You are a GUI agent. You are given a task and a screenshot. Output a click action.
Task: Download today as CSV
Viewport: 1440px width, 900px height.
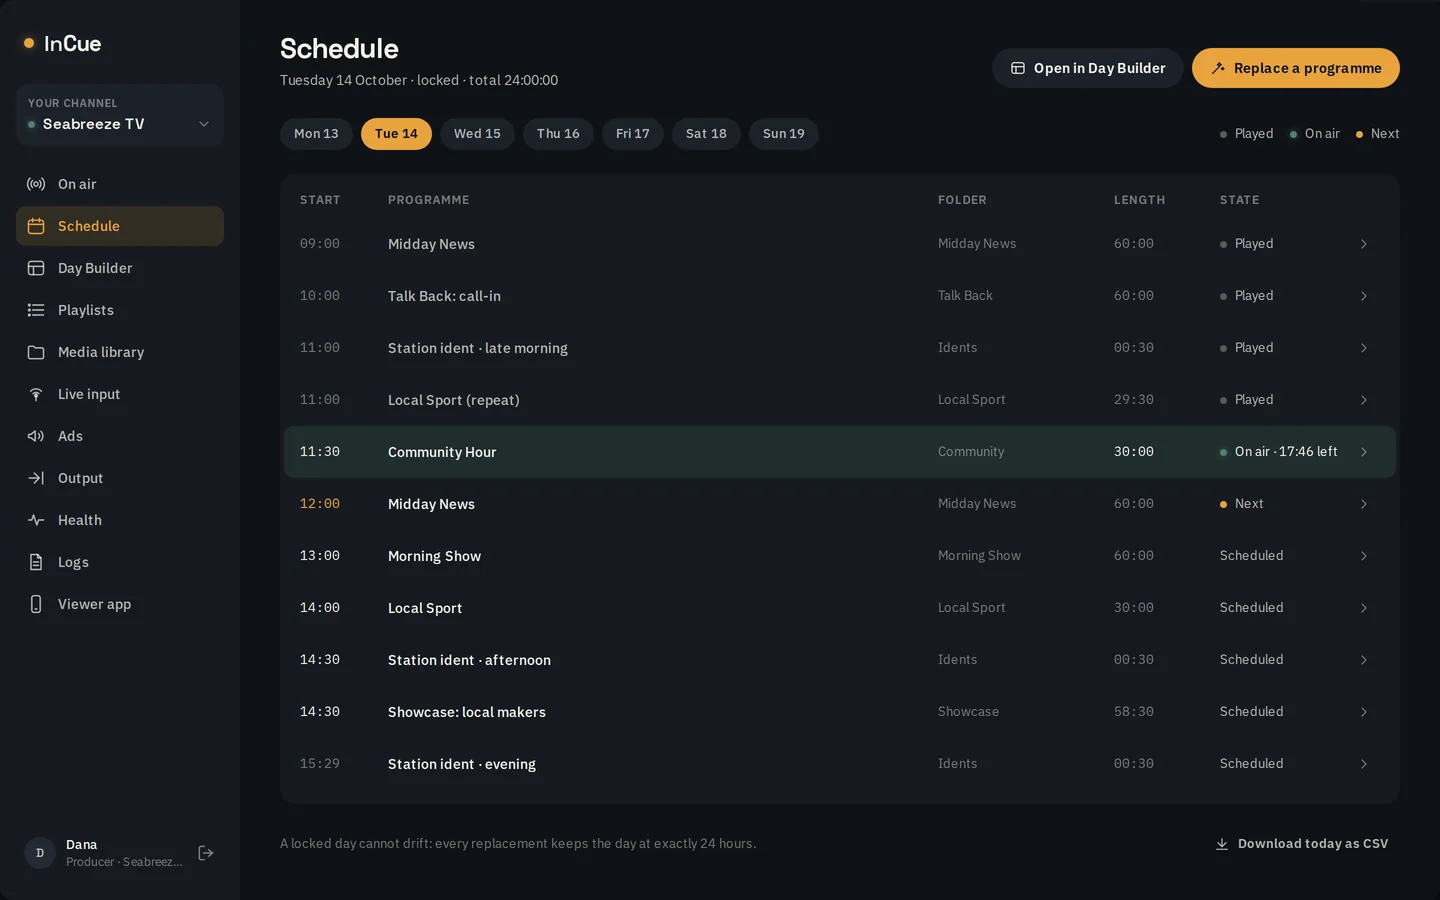tap(1302, 844)
